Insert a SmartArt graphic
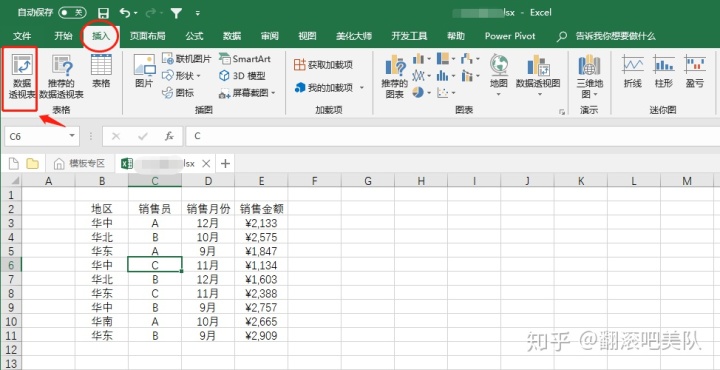 click(245, 59)
